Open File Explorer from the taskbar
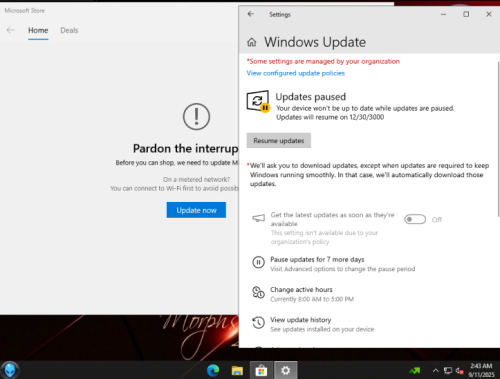The height and width of the screenshot is (379, 500). [x=237, y=370]
